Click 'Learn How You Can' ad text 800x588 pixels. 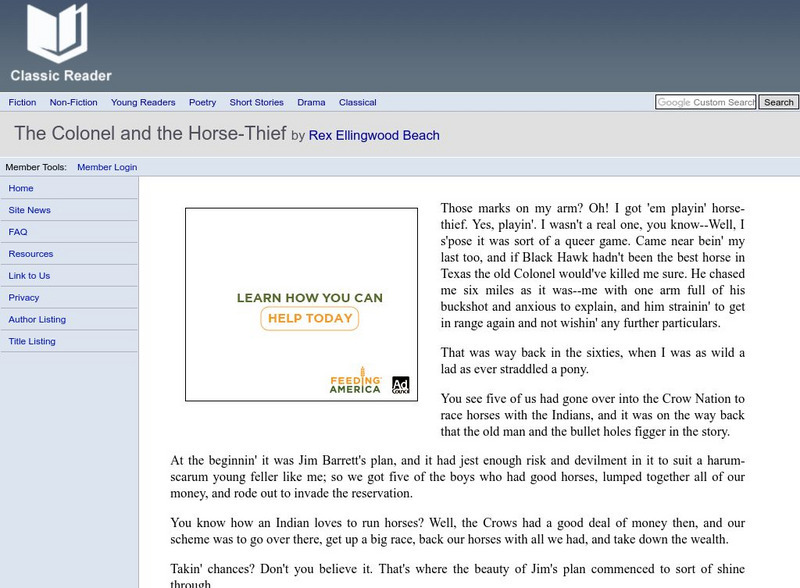point(310,298)
